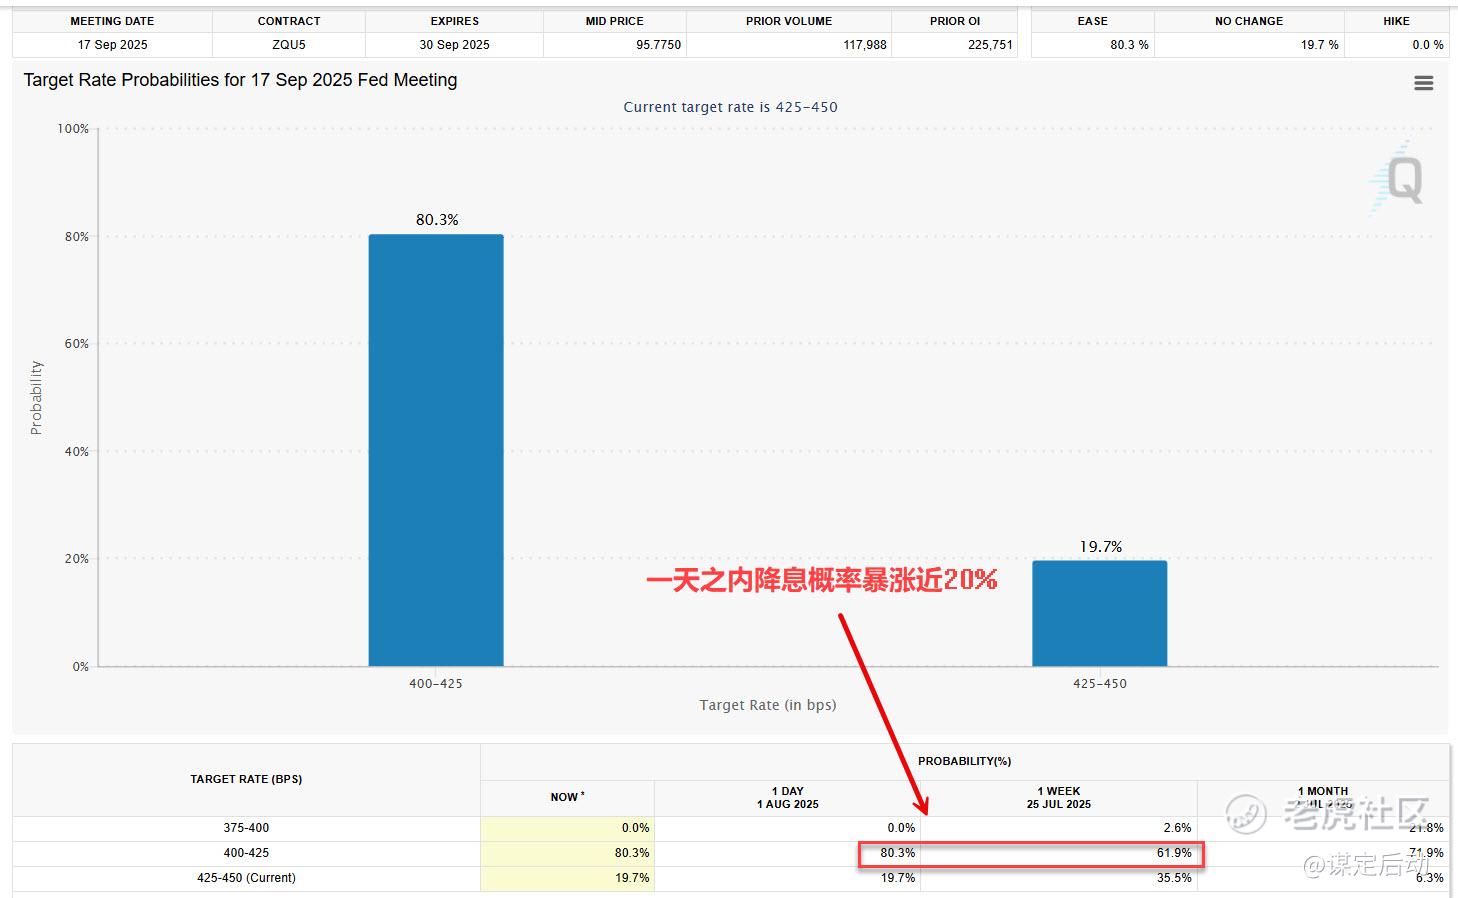Click the 425-450 probability bar
Screen dimensions: 1458x898
point(1100,613)
